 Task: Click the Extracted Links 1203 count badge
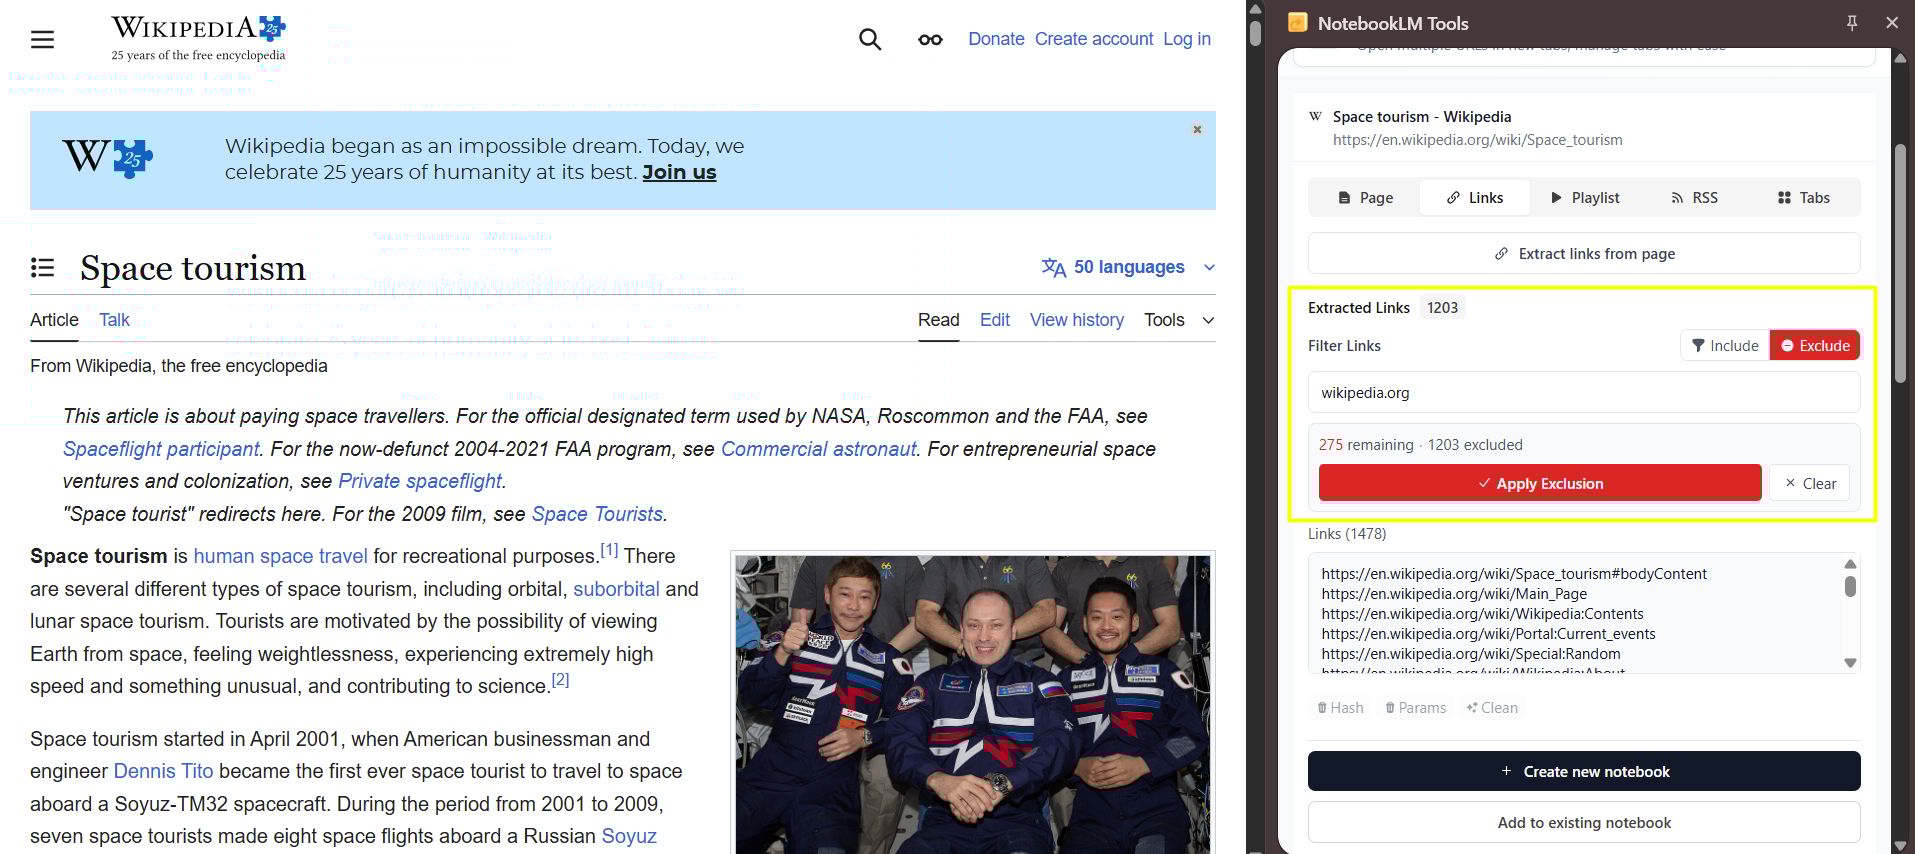click(1442, 308)
